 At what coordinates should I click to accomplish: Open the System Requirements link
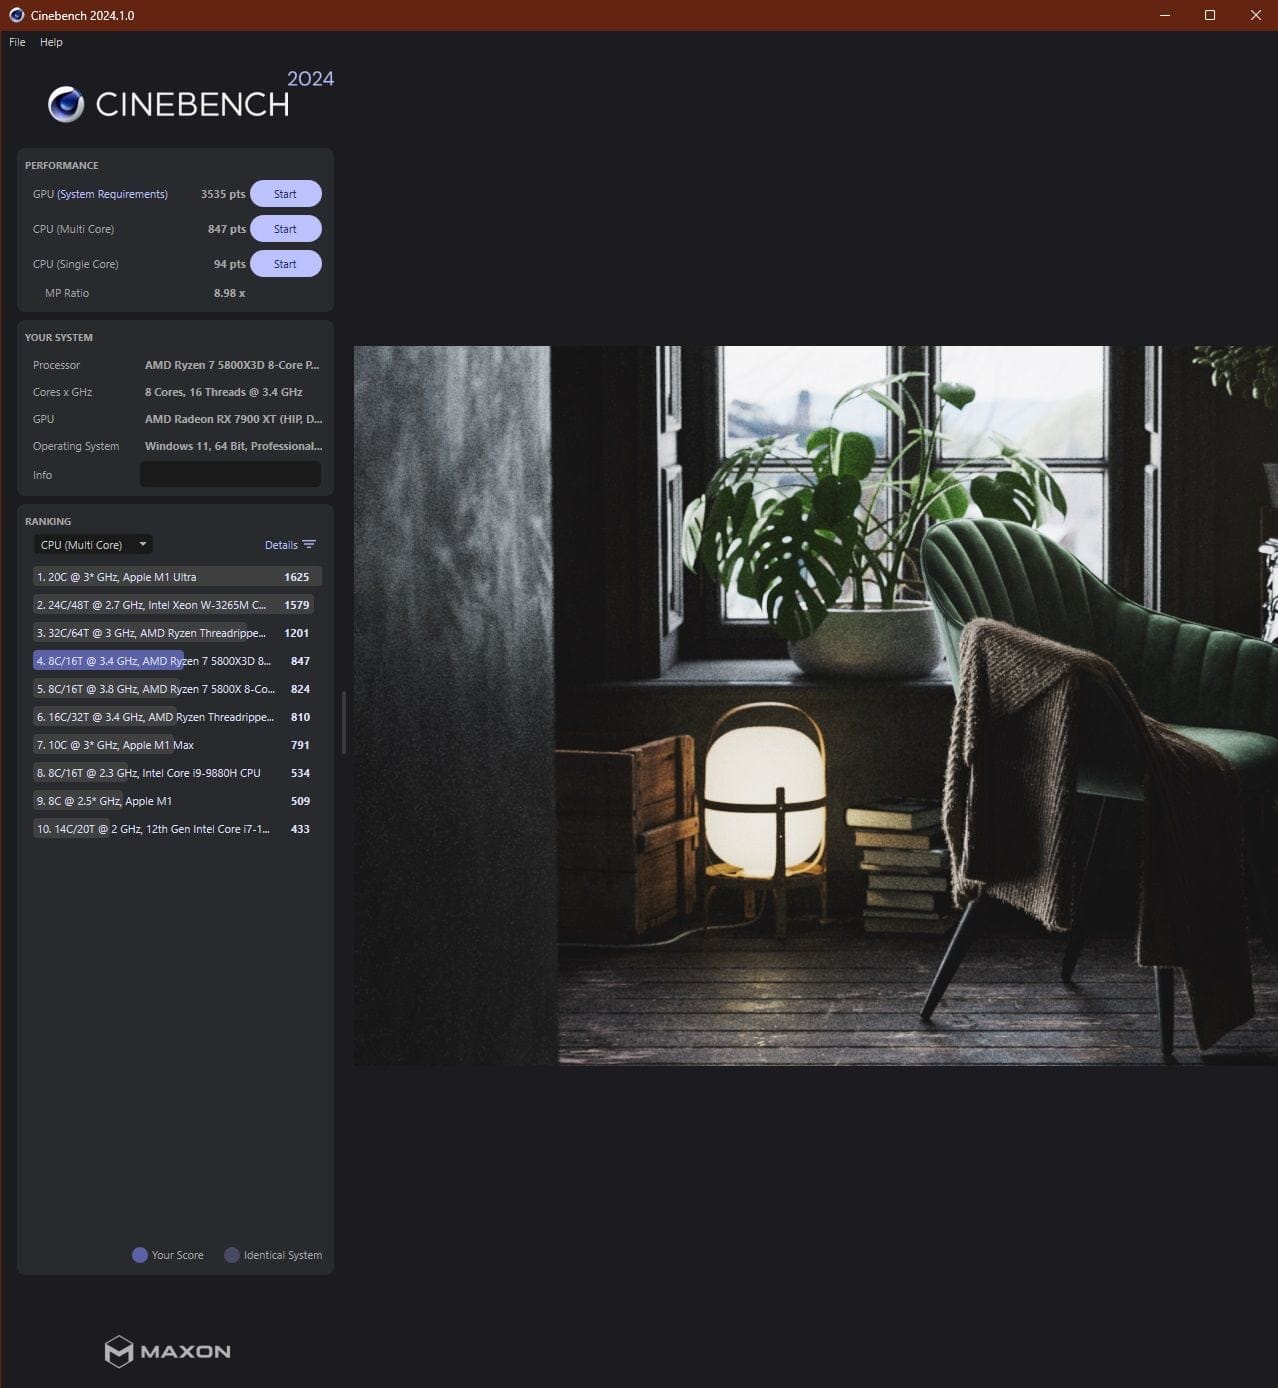tap(112, 194)
